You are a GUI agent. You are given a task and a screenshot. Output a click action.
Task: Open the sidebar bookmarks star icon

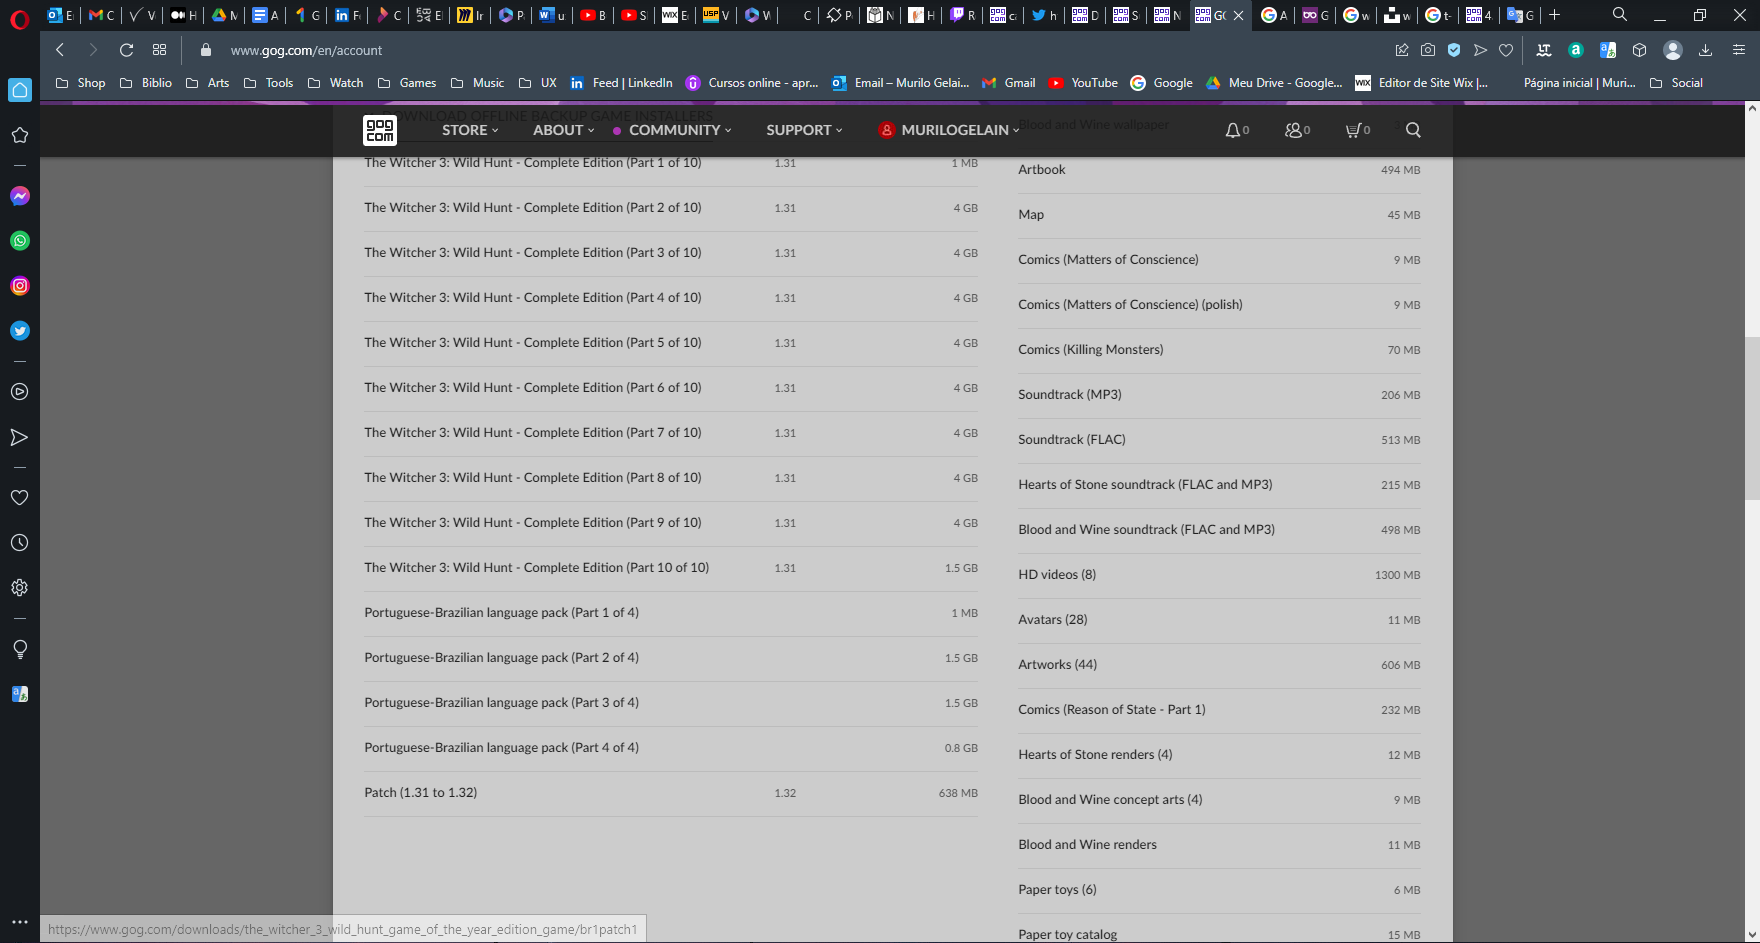(x=19, y=135)
